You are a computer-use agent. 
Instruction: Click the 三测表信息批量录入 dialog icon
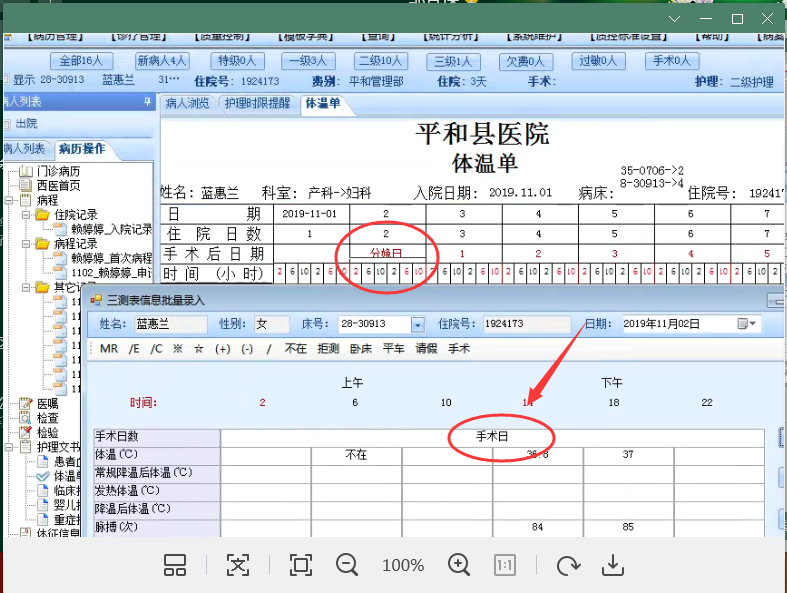[96, 300]
